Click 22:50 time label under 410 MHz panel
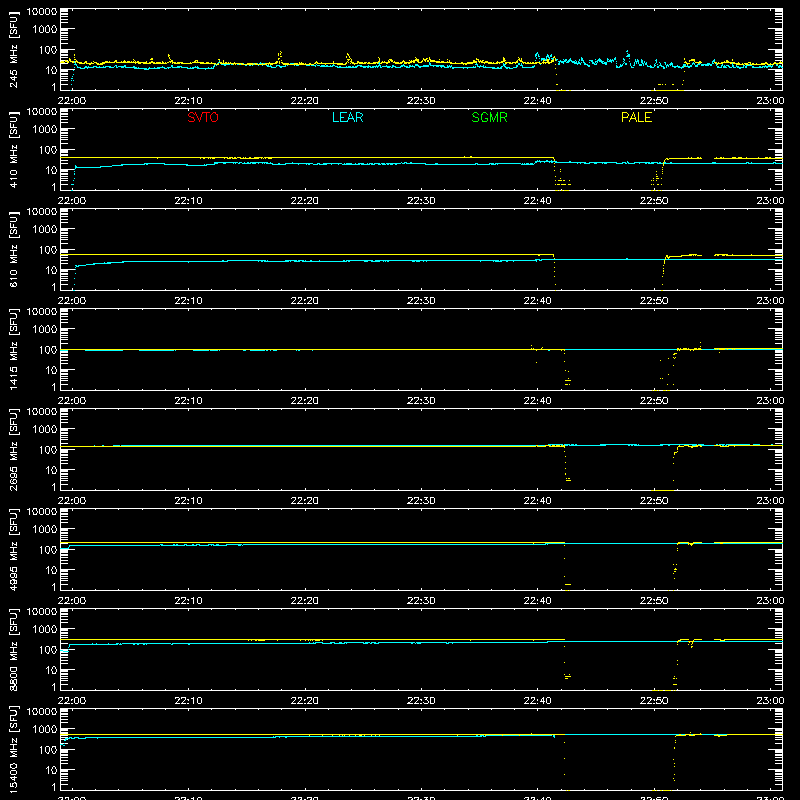 pyautogui.click(x=654, y=201)
